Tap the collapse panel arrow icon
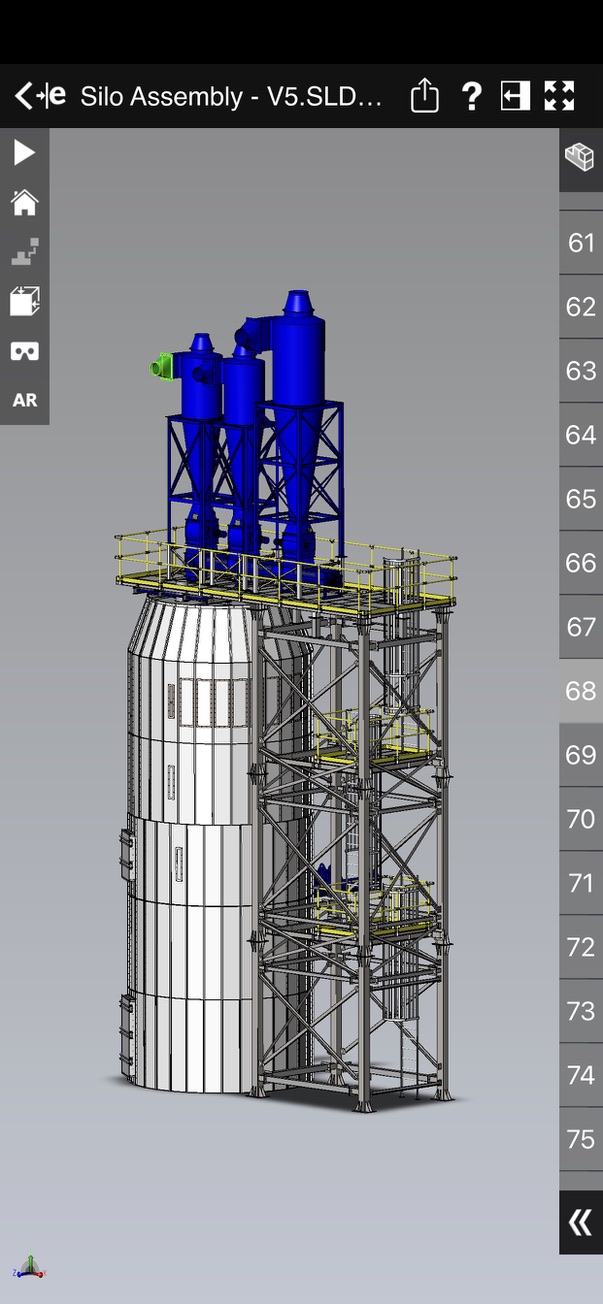603x1304 pixels. click(515, 96)
